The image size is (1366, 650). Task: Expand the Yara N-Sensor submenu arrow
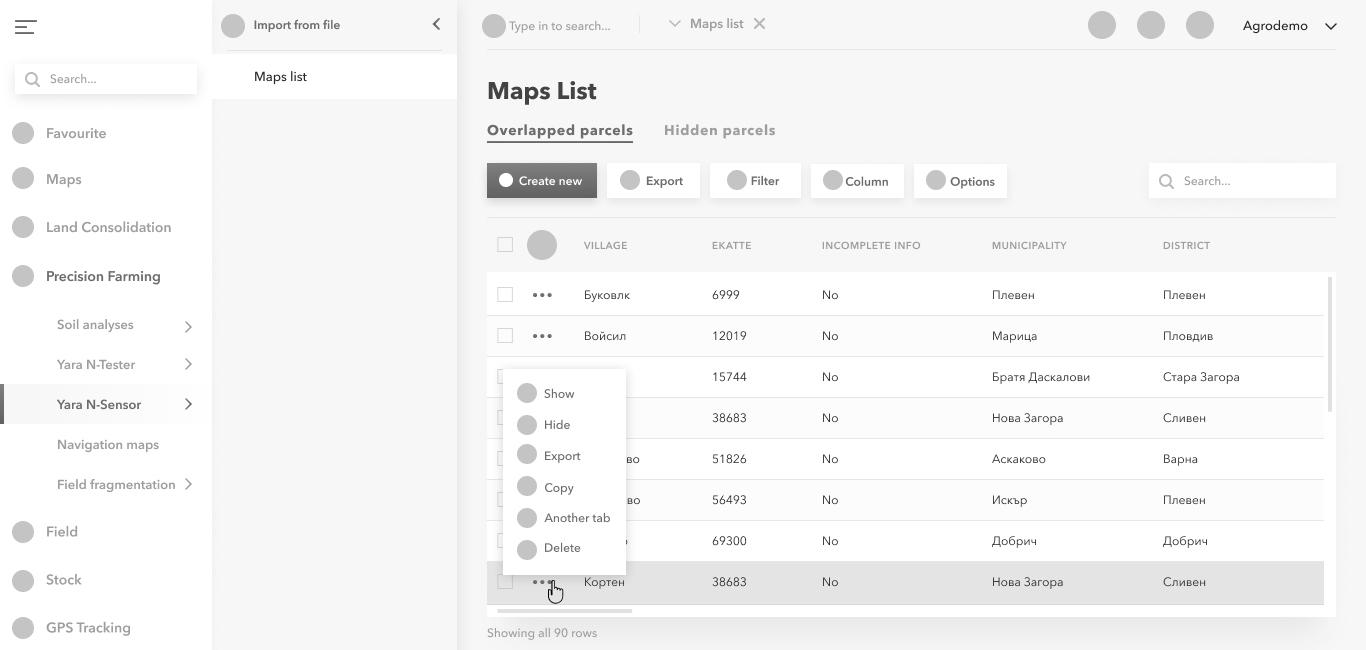188,405
